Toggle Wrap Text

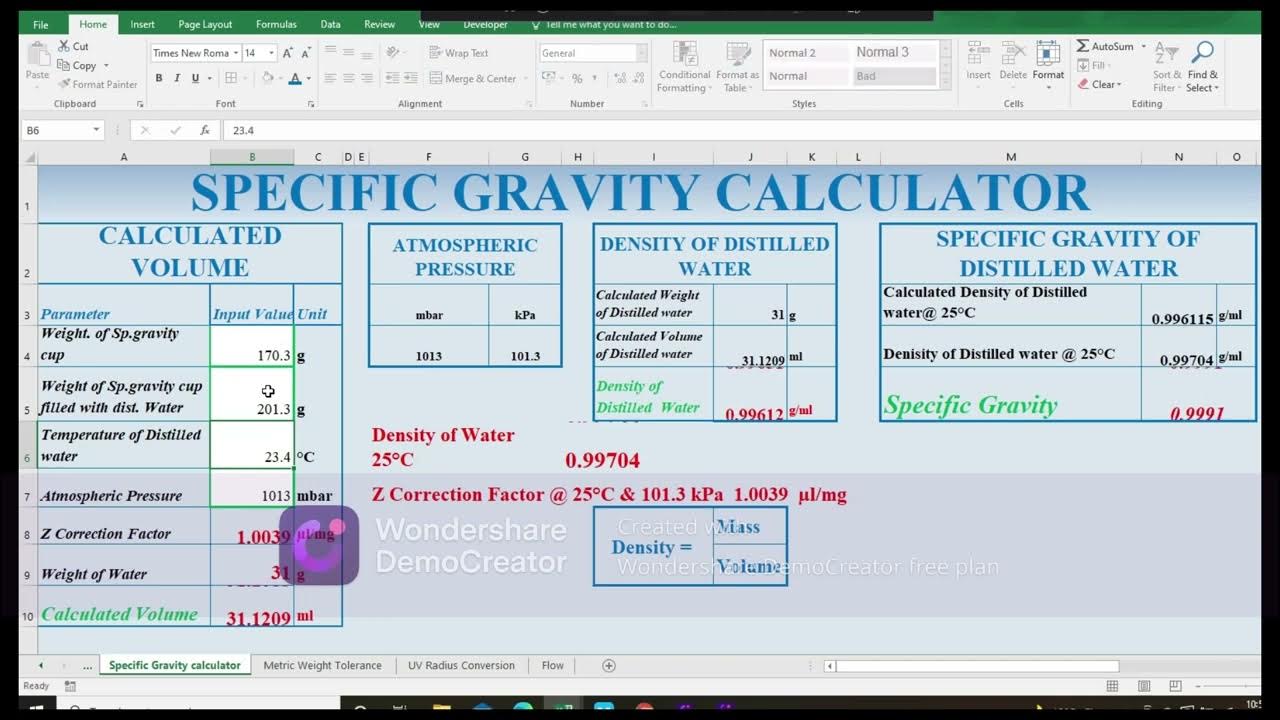coord(459,53)
